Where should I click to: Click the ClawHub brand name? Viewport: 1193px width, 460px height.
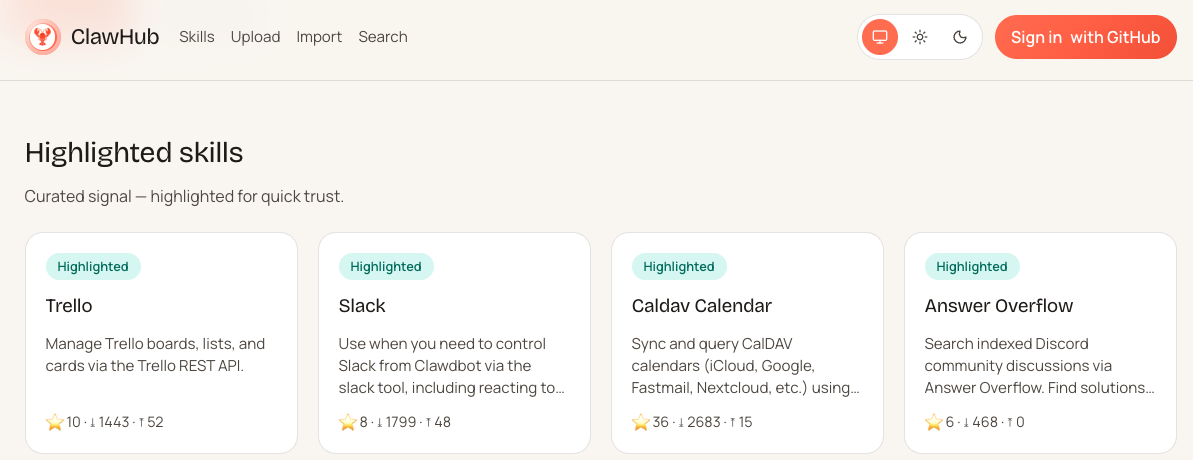pyautogui.click(x=115, y=37)
